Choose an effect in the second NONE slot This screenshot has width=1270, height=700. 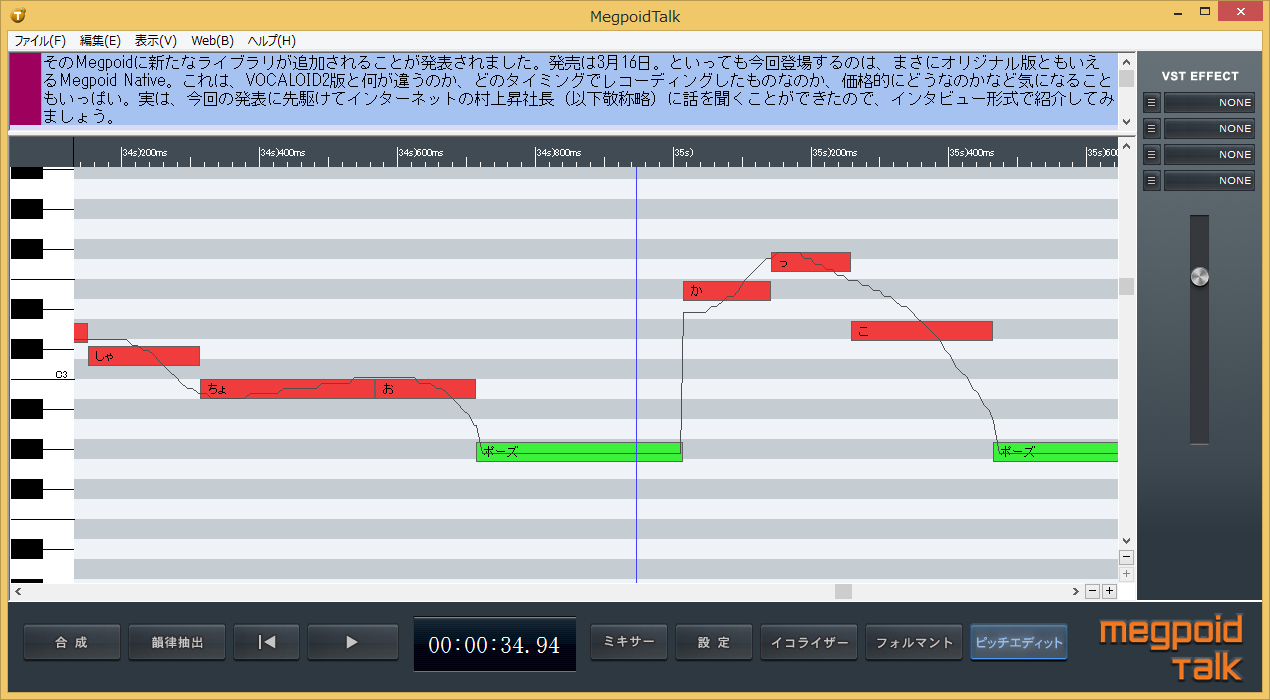(x=1209, y=128)
